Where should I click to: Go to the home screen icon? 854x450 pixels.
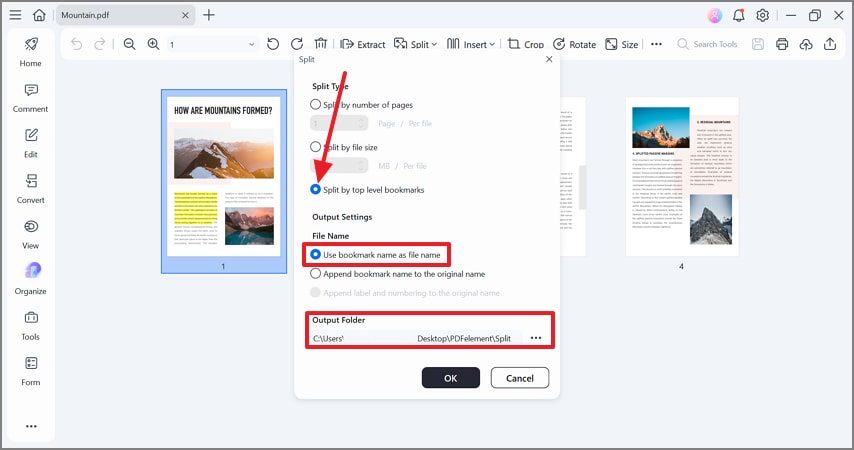(39, 15)
